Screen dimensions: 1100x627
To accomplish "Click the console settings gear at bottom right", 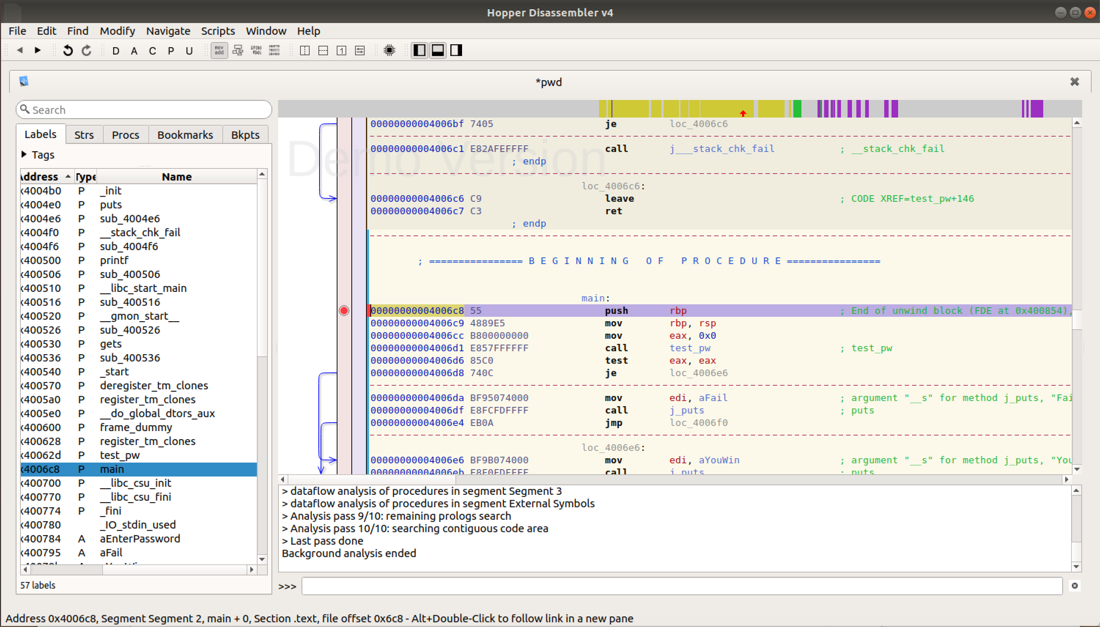I will 1075,586.
